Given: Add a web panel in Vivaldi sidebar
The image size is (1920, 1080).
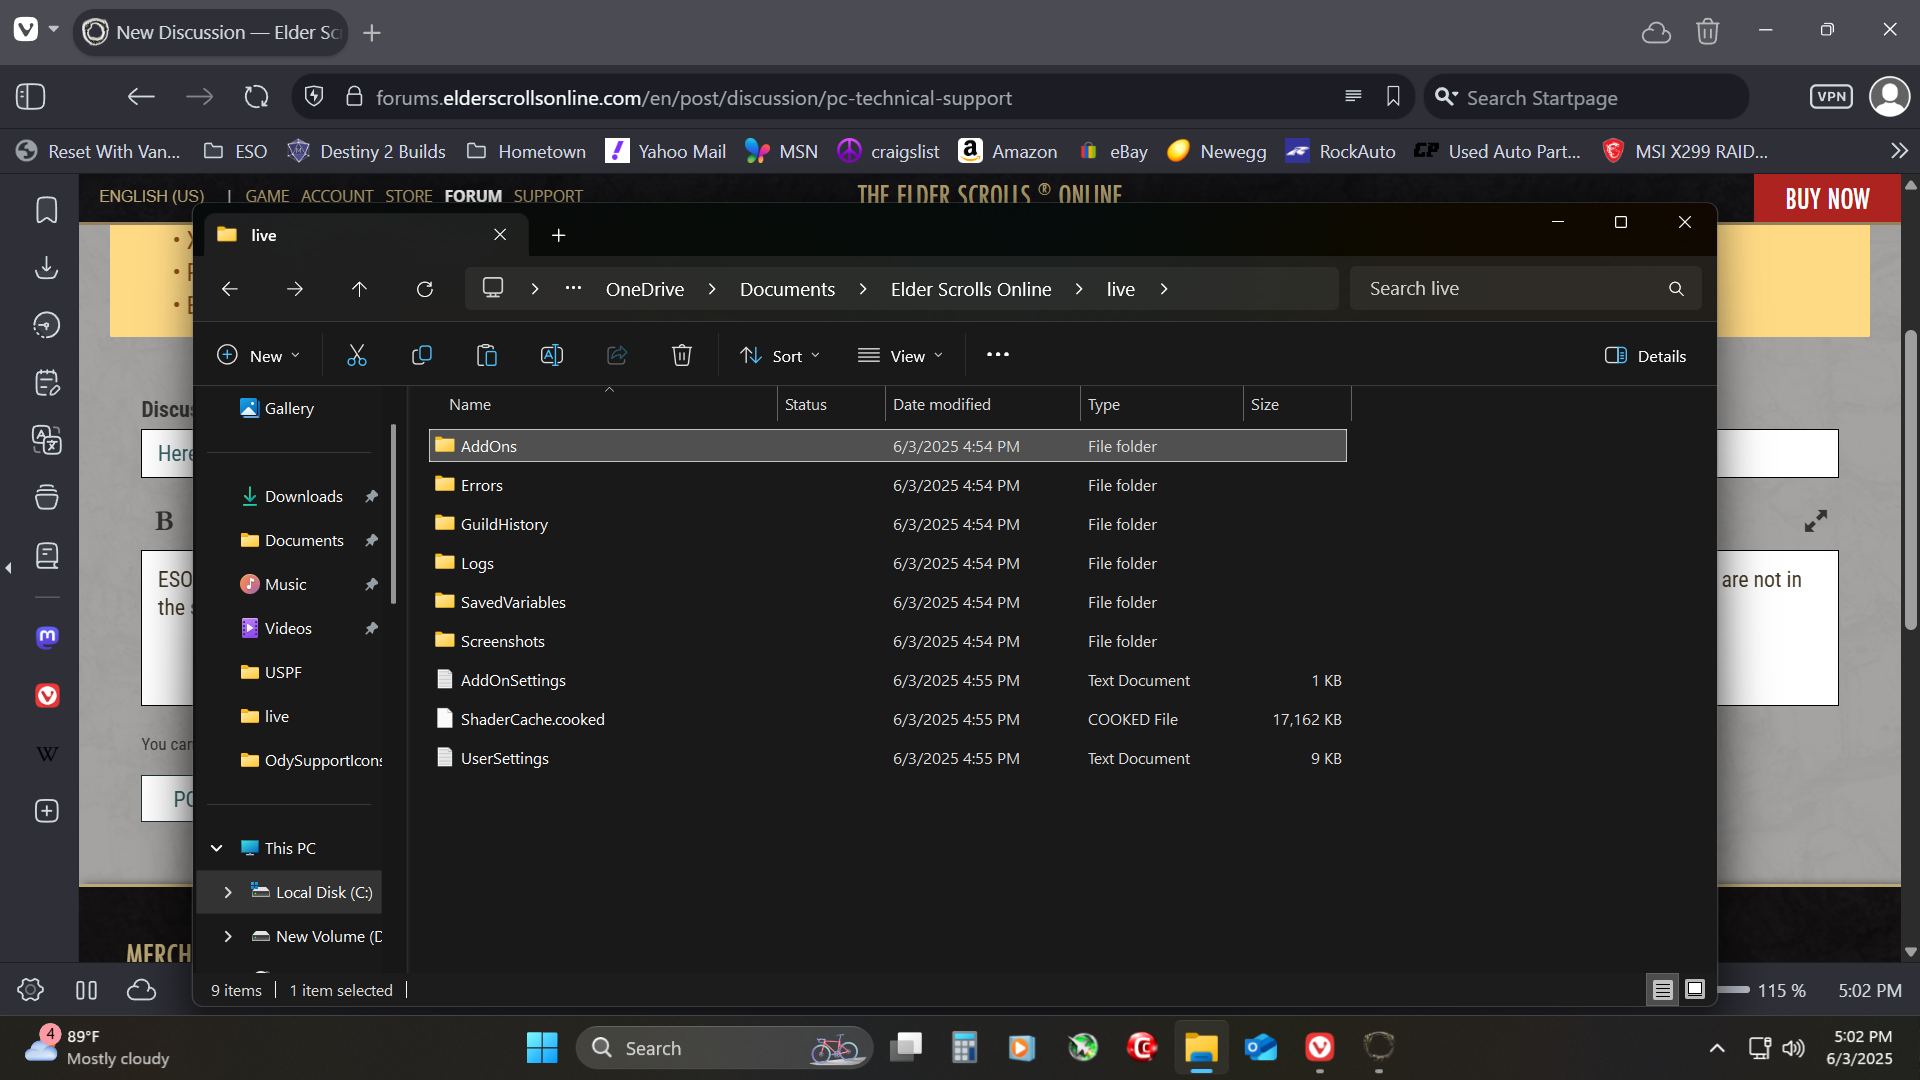Looking at the screenshot, I should [x=47, y=811].
